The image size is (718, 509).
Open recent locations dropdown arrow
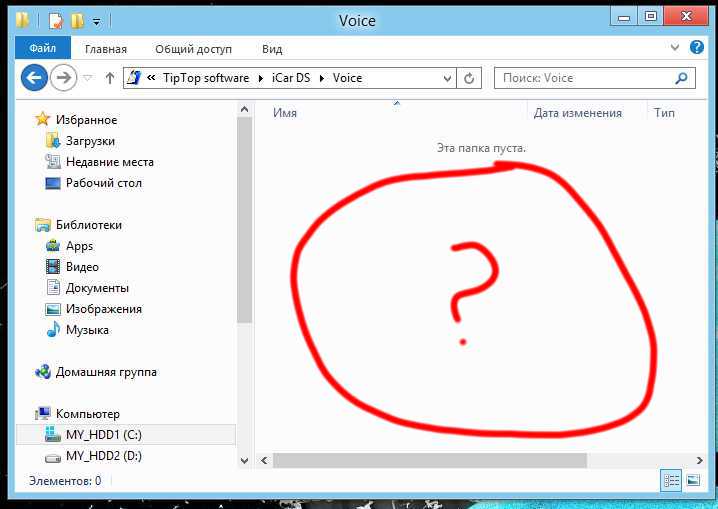point(88,78)
